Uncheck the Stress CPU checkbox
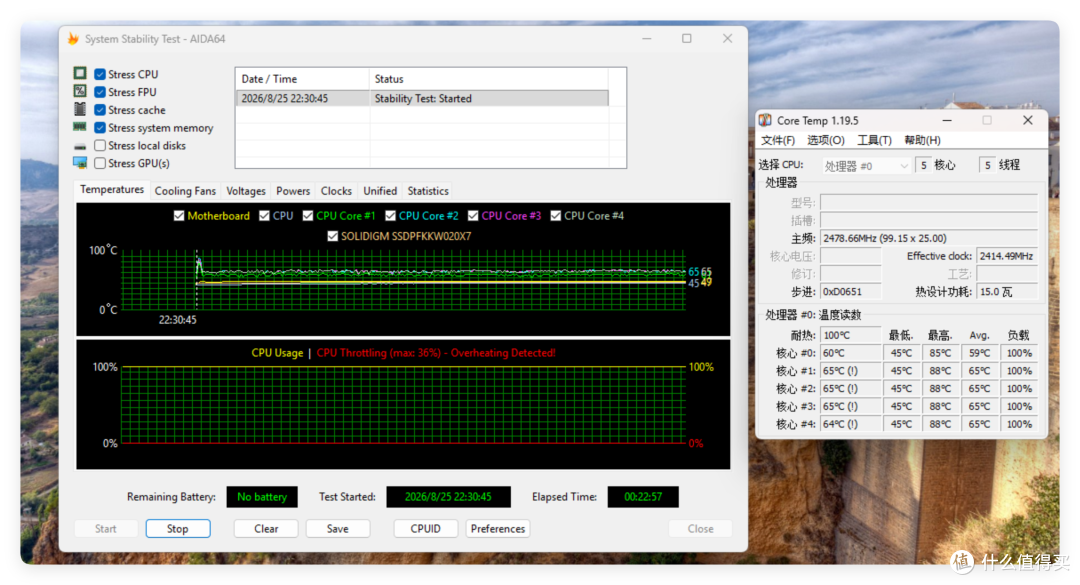The width and height of the screenshot is (1080, 585). (100, 74)
